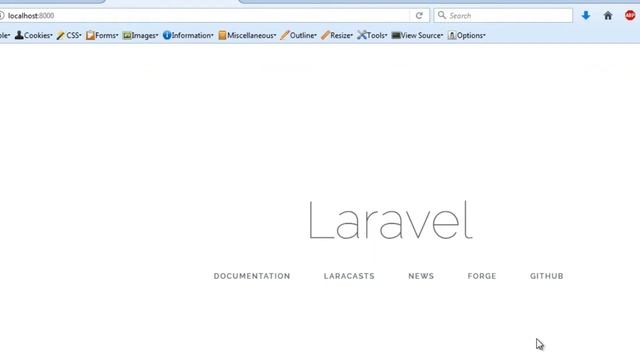Go to the home page icon
The image size is (640, 360).
coord(608,16)
